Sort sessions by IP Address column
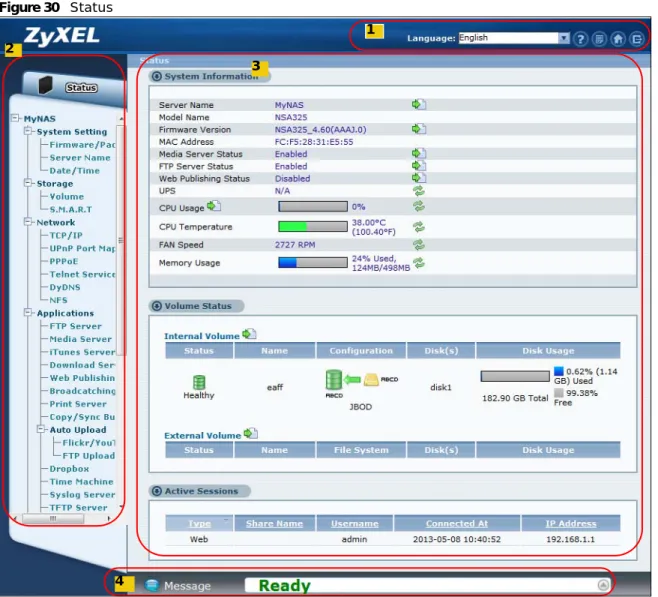Image resolution: width=658 pixels, height=597 pixels. coord(571,524)
